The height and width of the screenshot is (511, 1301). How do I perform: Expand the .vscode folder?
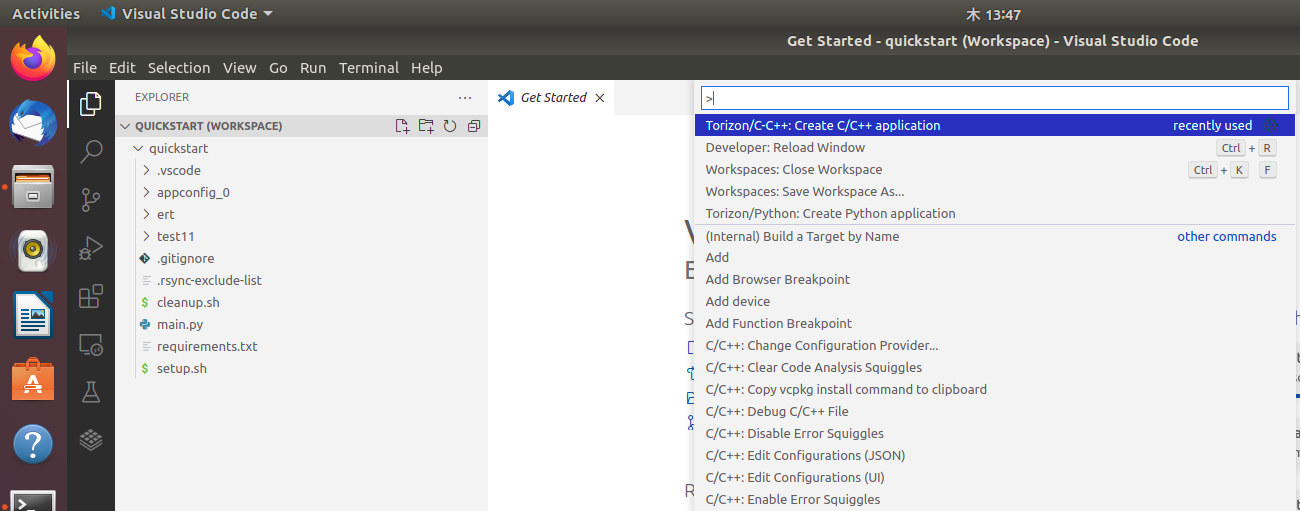147,170
